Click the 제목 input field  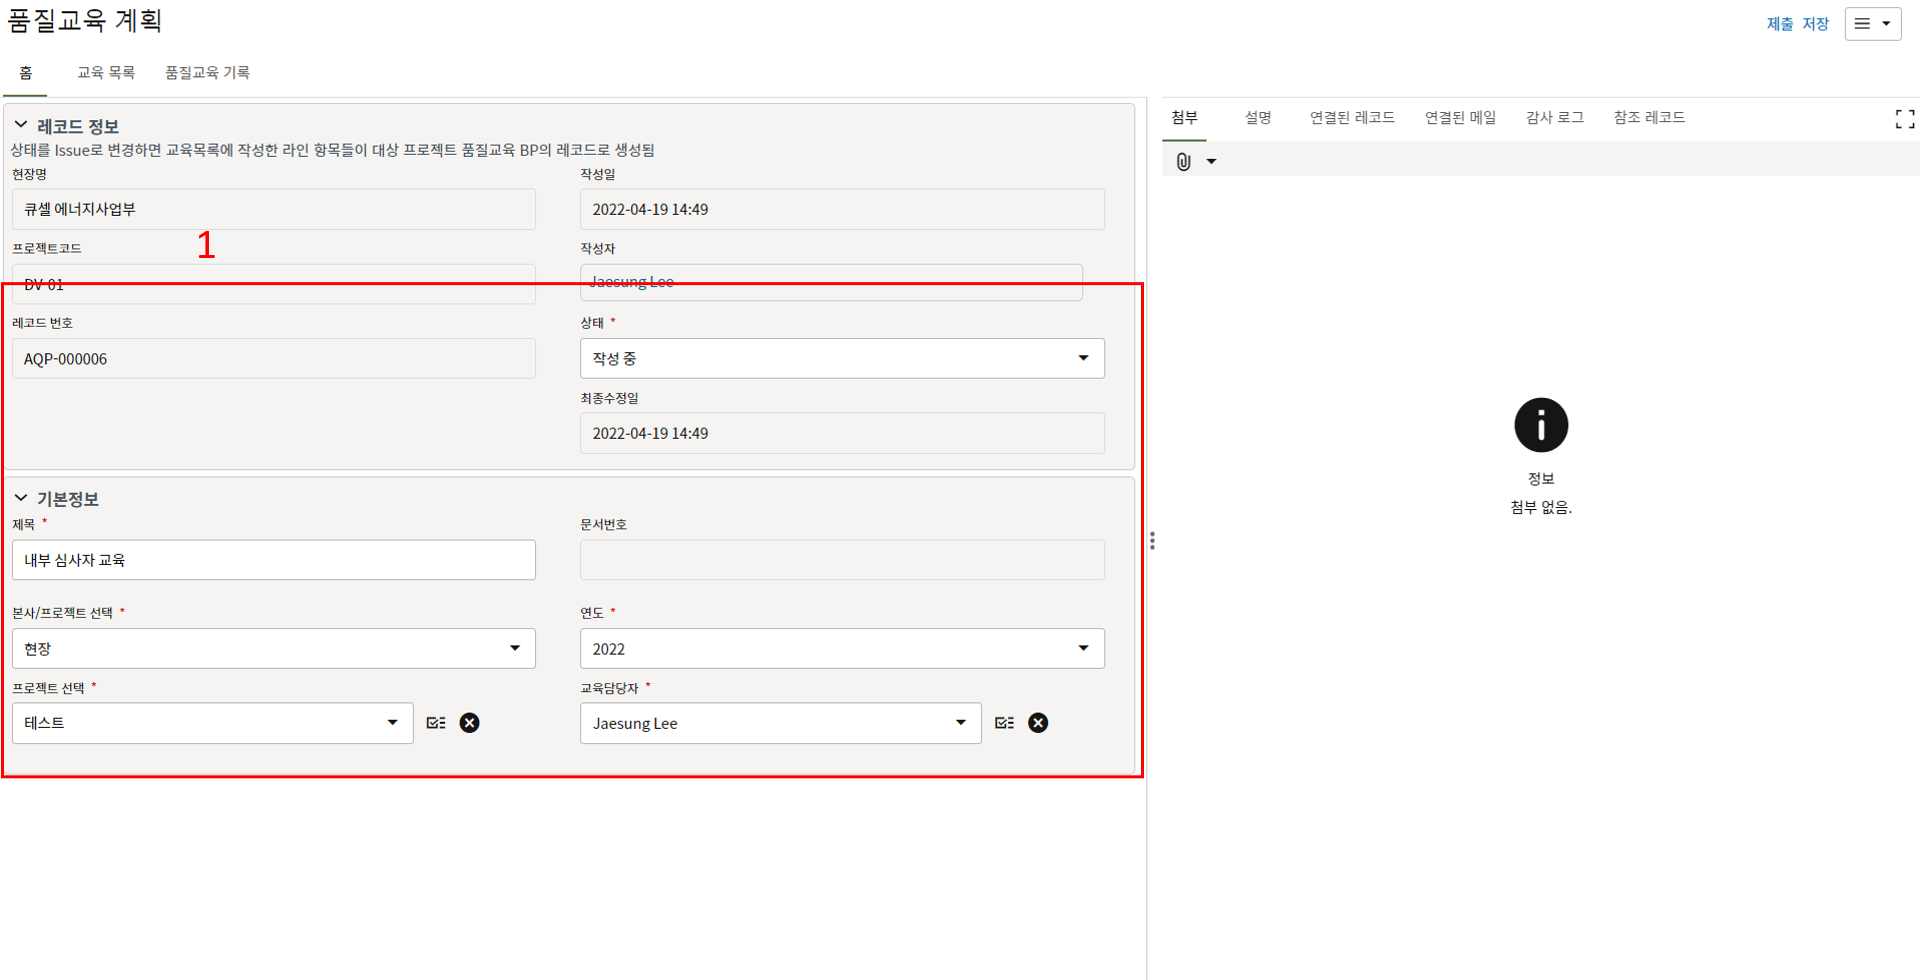[273, 560]
